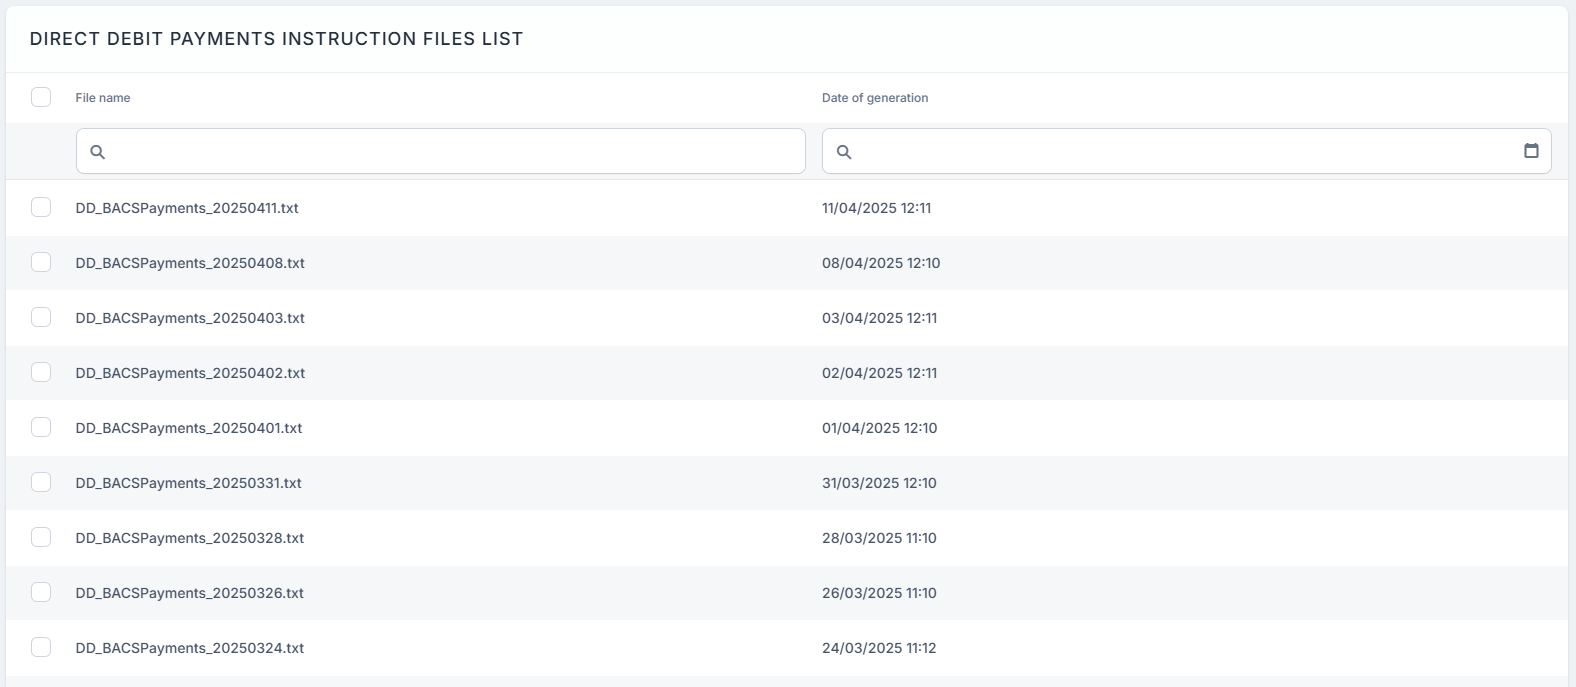The image size is (1576, 687).
Task: Check the DD_BACSPayments_20250328.txt row
Action: point(41,537)
